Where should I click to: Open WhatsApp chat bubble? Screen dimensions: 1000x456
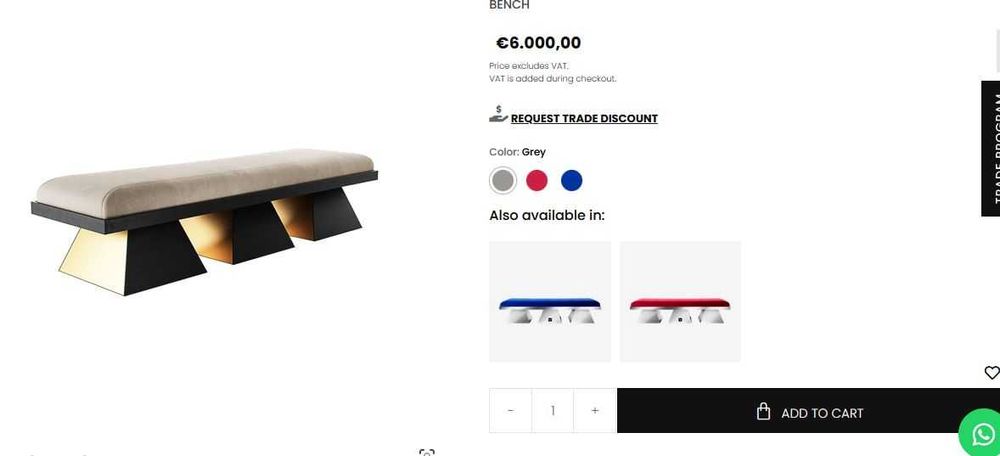pyautogui.click(x=980, y=433)
